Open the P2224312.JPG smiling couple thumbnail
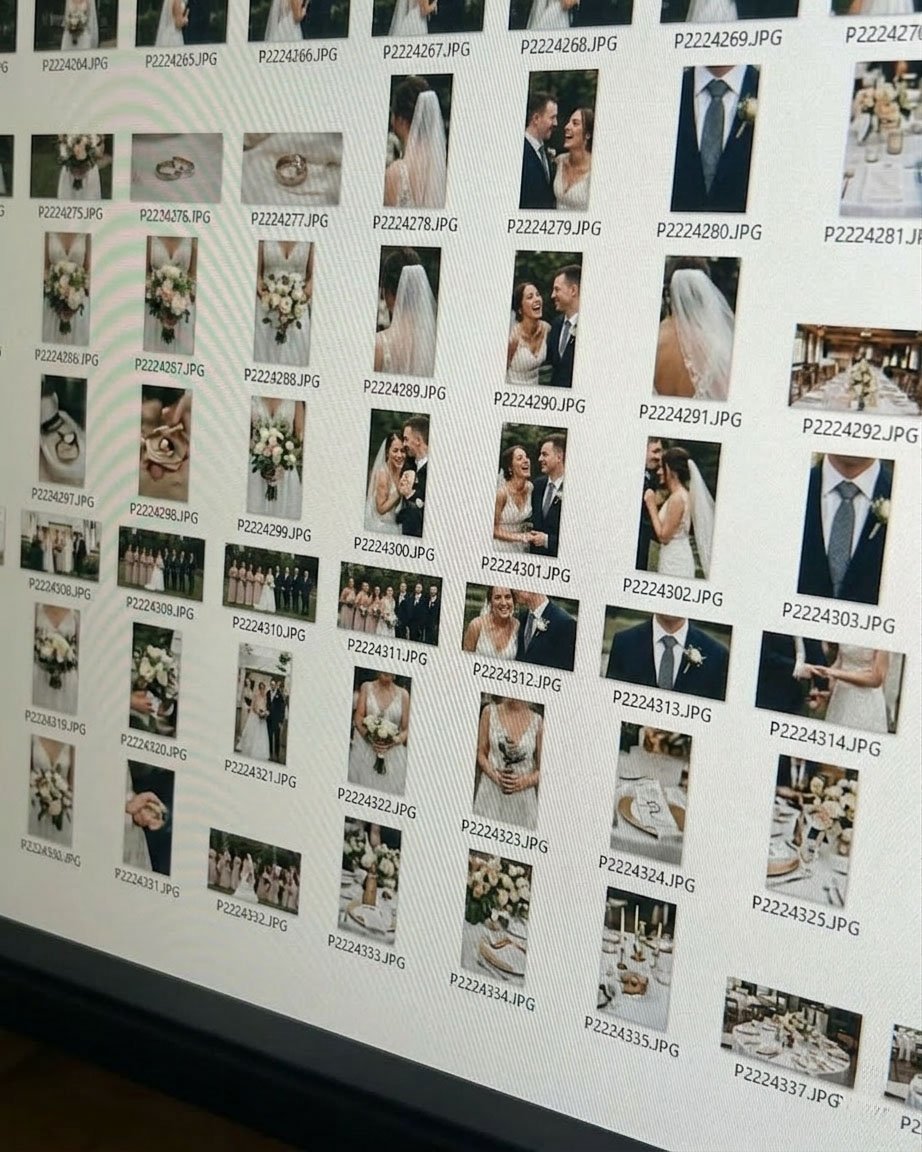 pos(520,627)
